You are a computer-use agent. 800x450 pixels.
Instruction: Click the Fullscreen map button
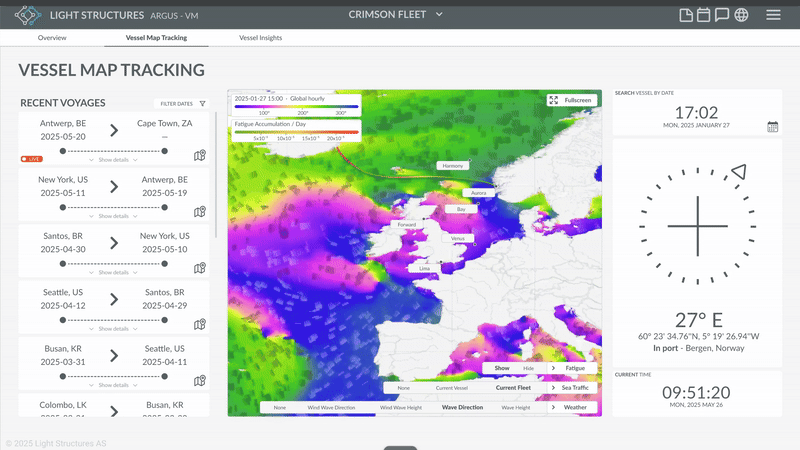point(571,100)
